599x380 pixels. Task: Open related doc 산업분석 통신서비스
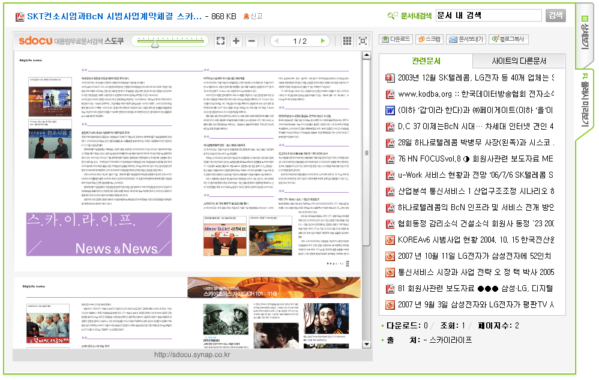[x=475, y=191]
